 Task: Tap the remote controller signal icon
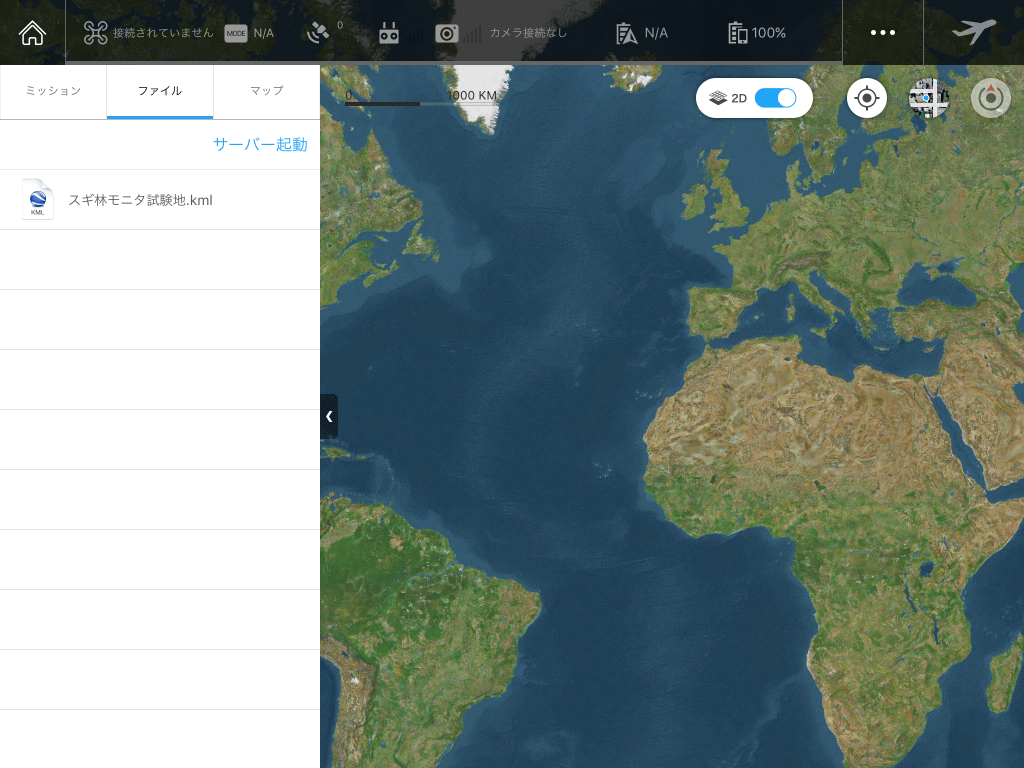(x=389, y=33)
